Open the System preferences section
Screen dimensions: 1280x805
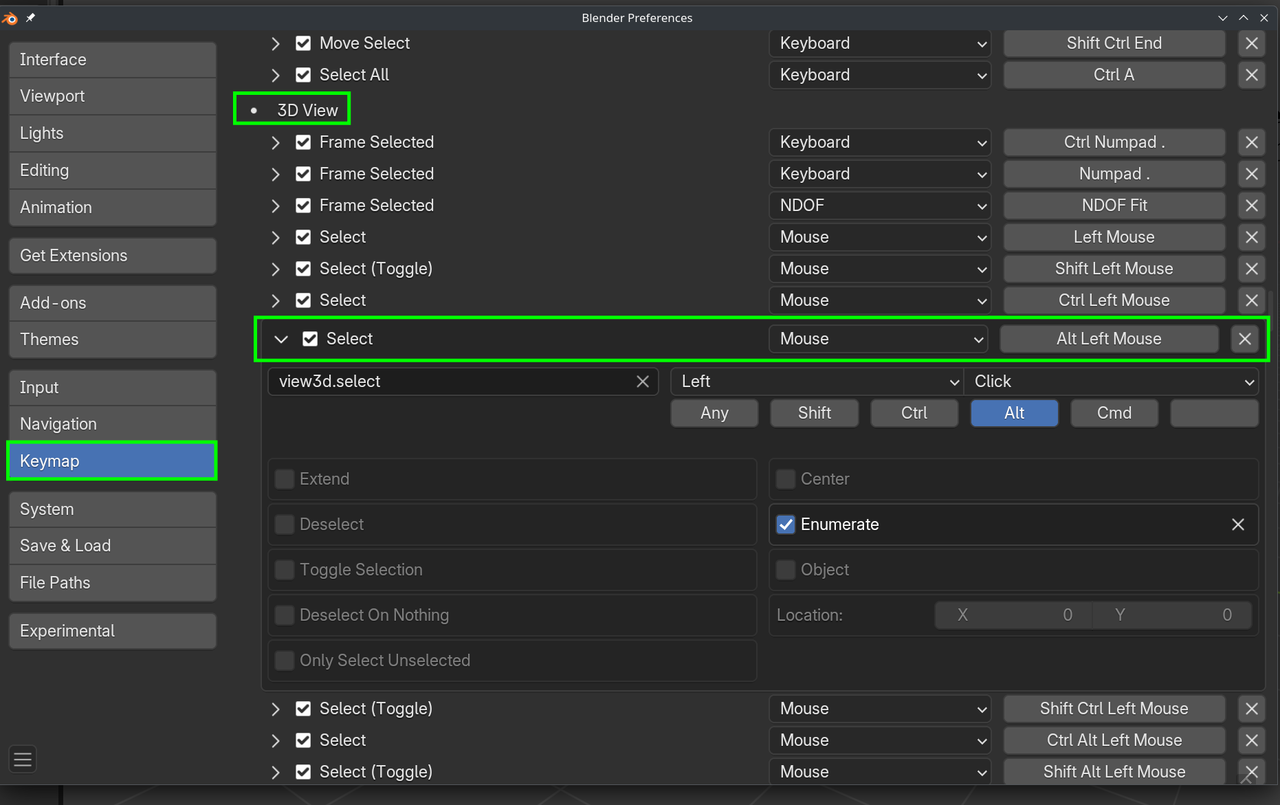[x=112, y=509]
